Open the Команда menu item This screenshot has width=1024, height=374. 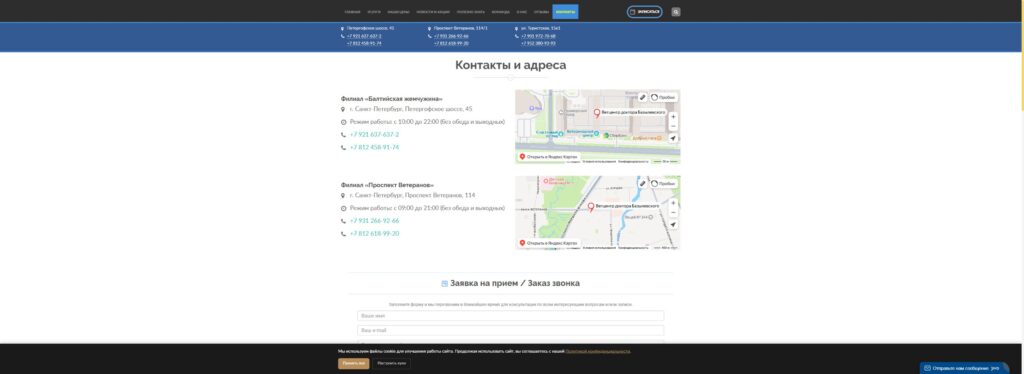click(501, 12)
